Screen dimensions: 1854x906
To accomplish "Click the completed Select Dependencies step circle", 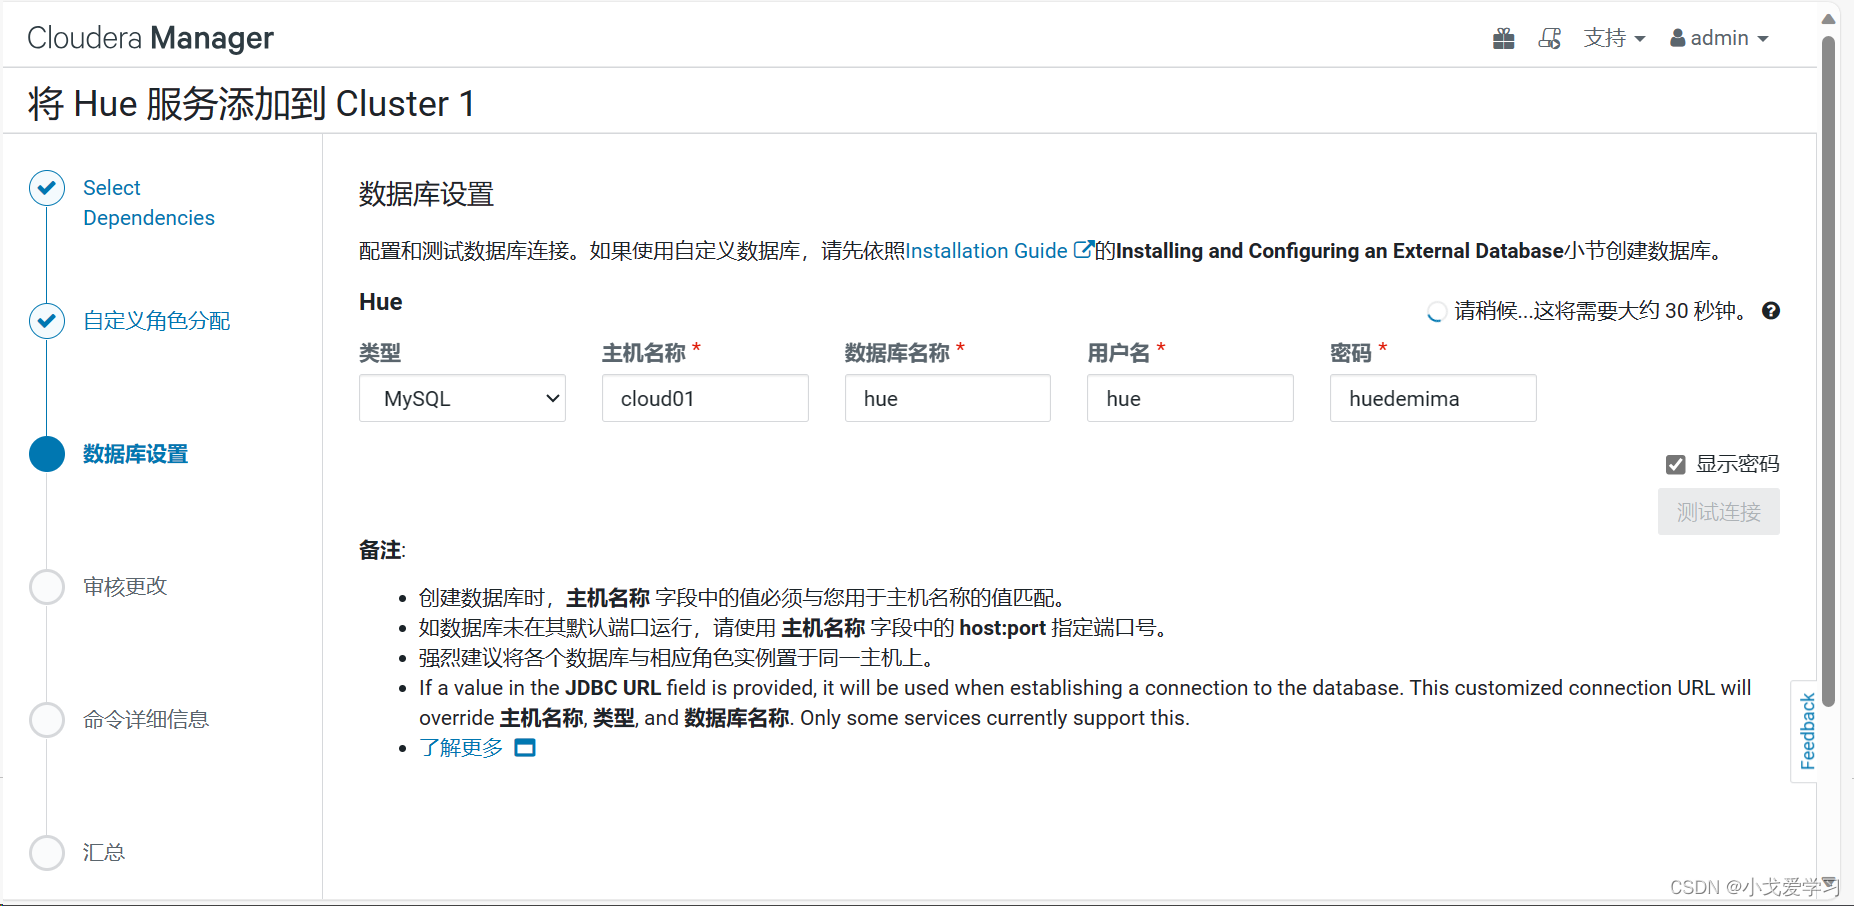I will (47, 188).
